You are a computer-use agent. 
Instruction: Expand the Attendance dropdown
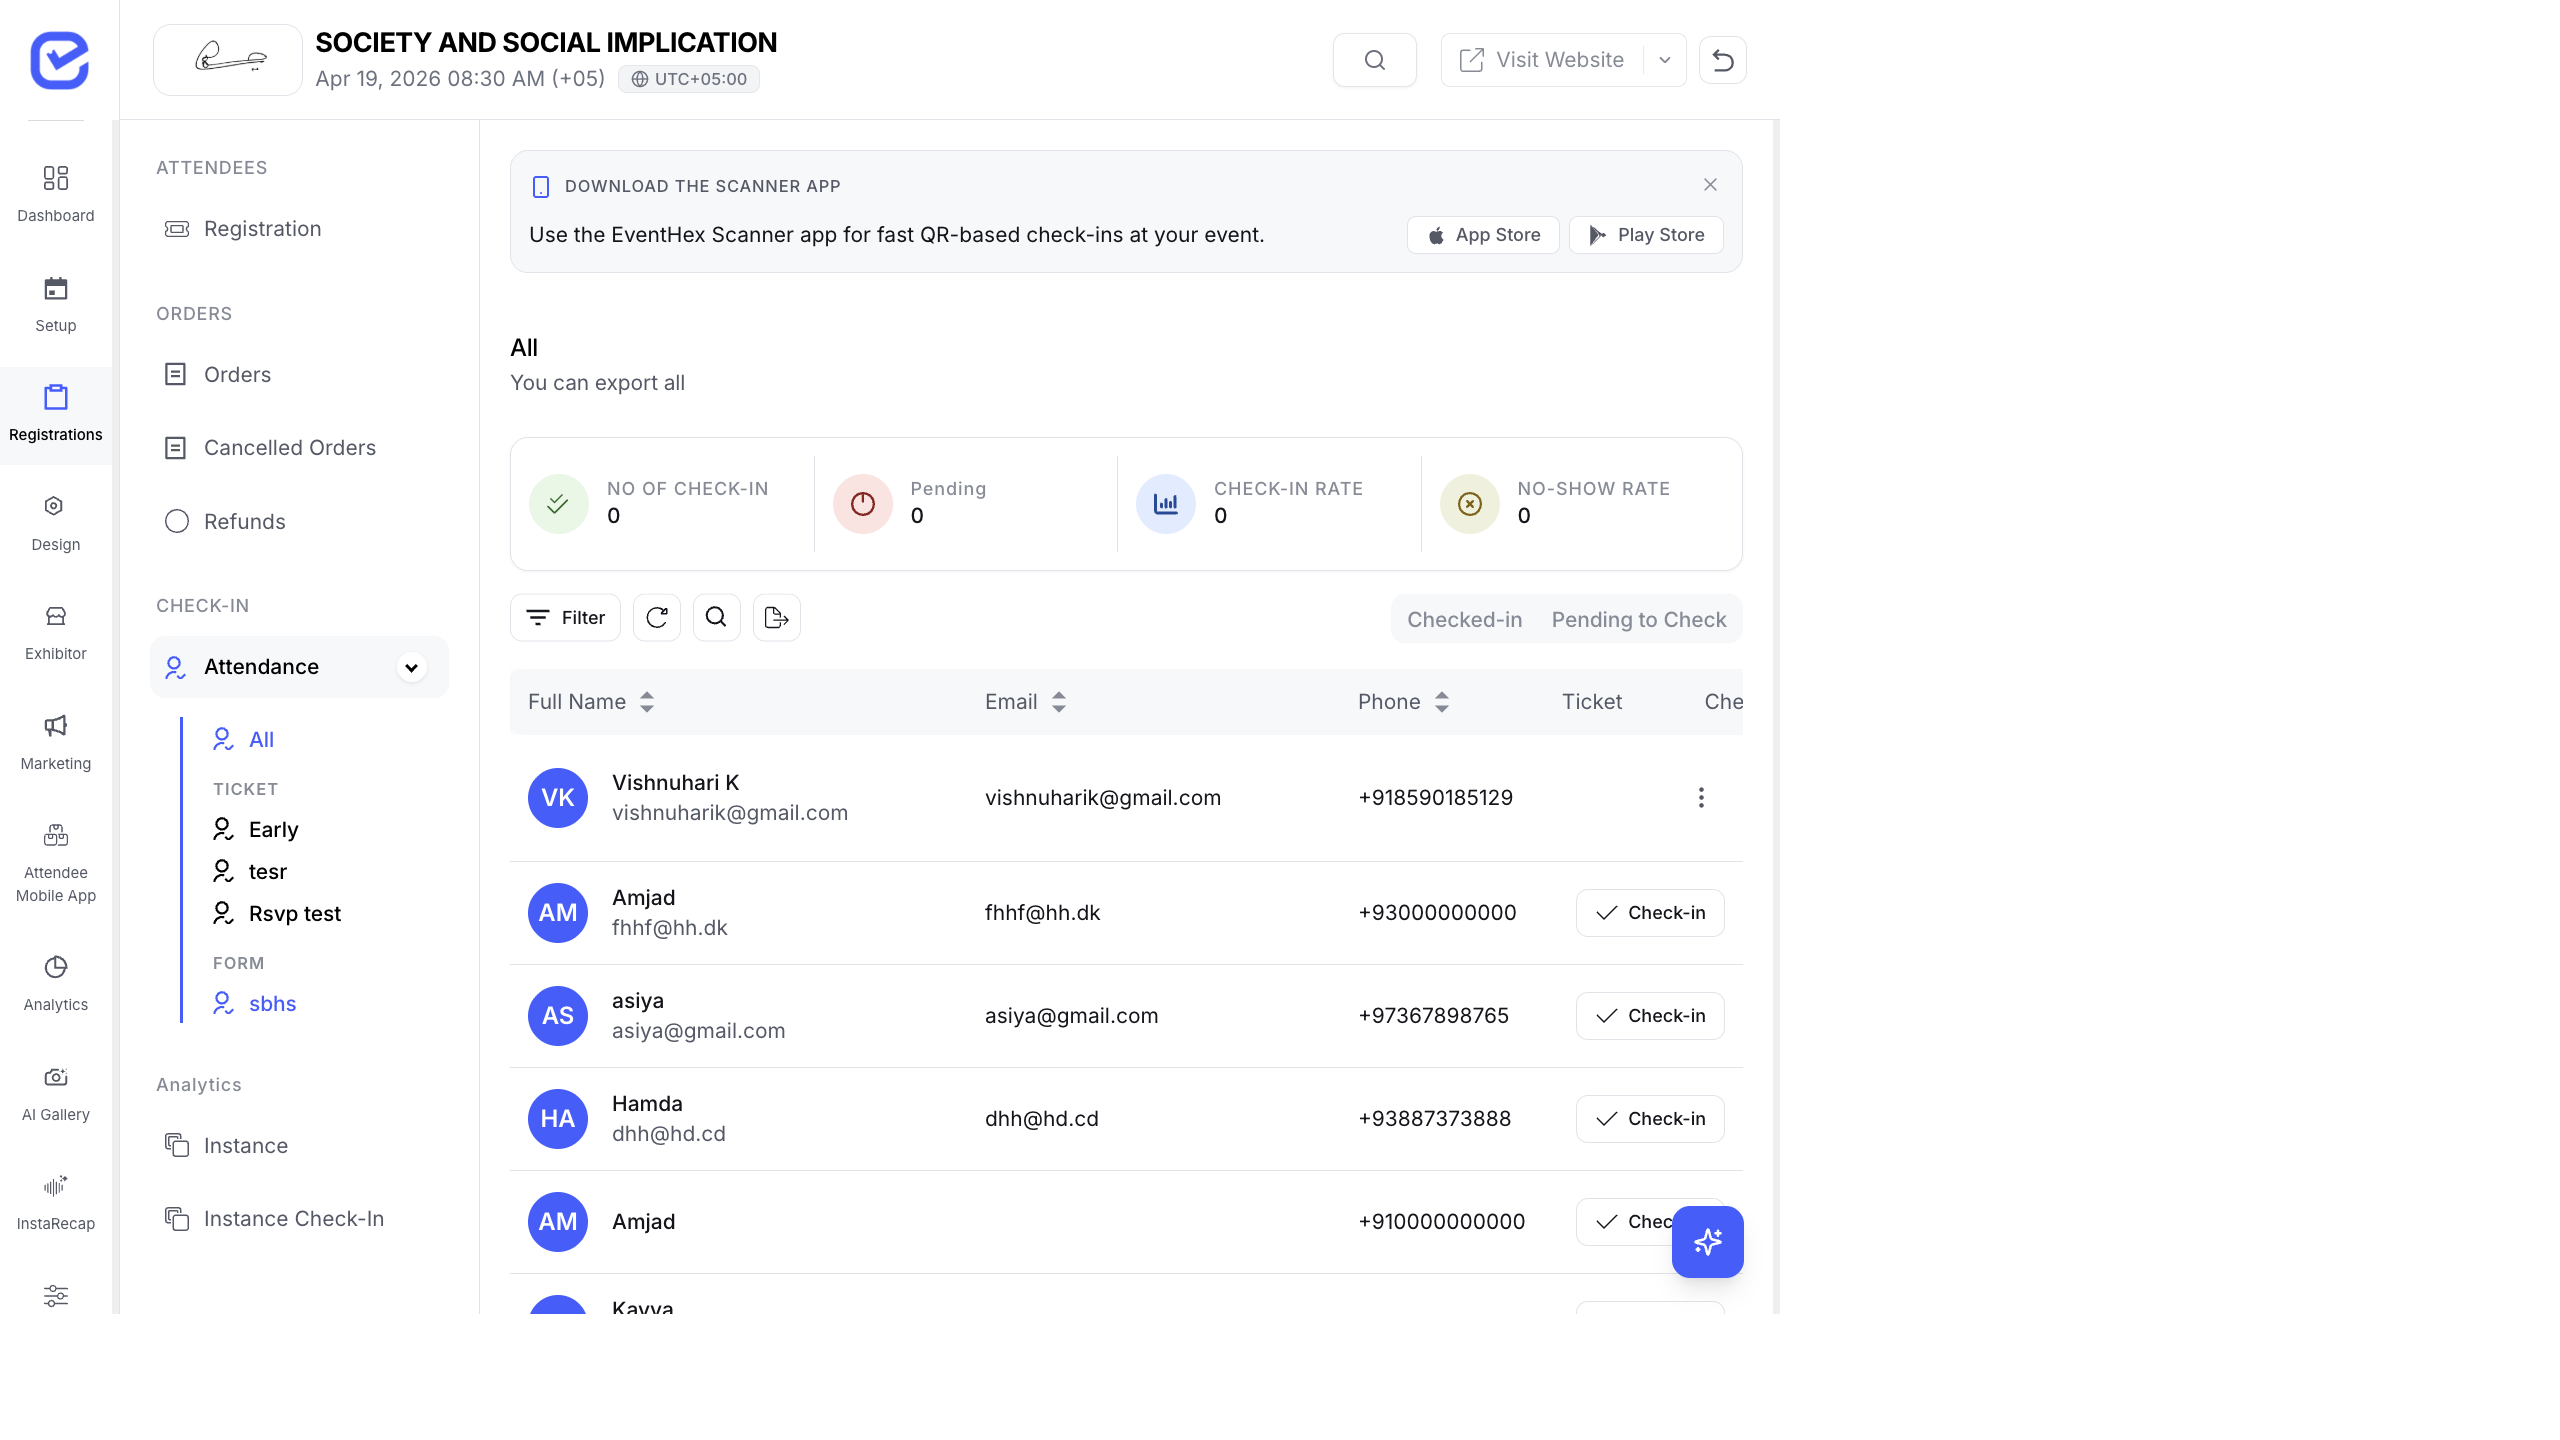[x=411, y=666]
